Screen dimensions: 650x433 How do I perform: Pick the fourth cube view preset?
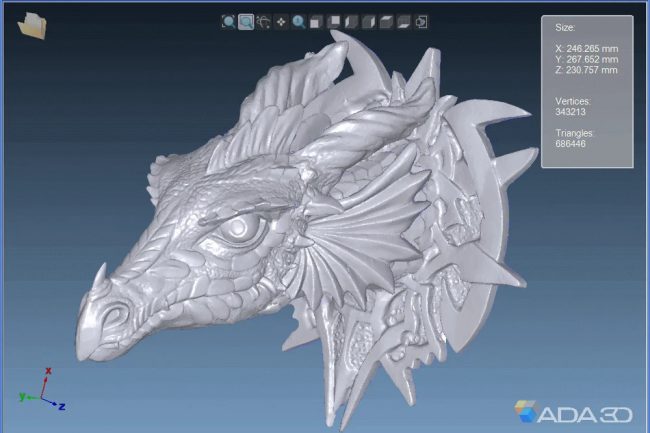(368, 21)
